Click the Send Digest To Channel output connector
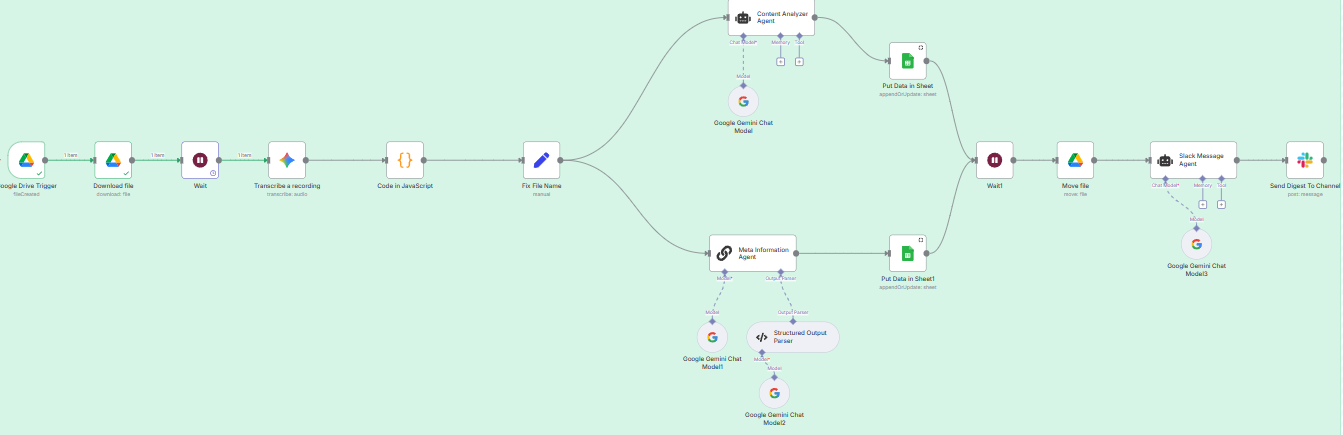Image resolution: width=1343 pixels, height=435 pixels. [x=1325, y=160]
